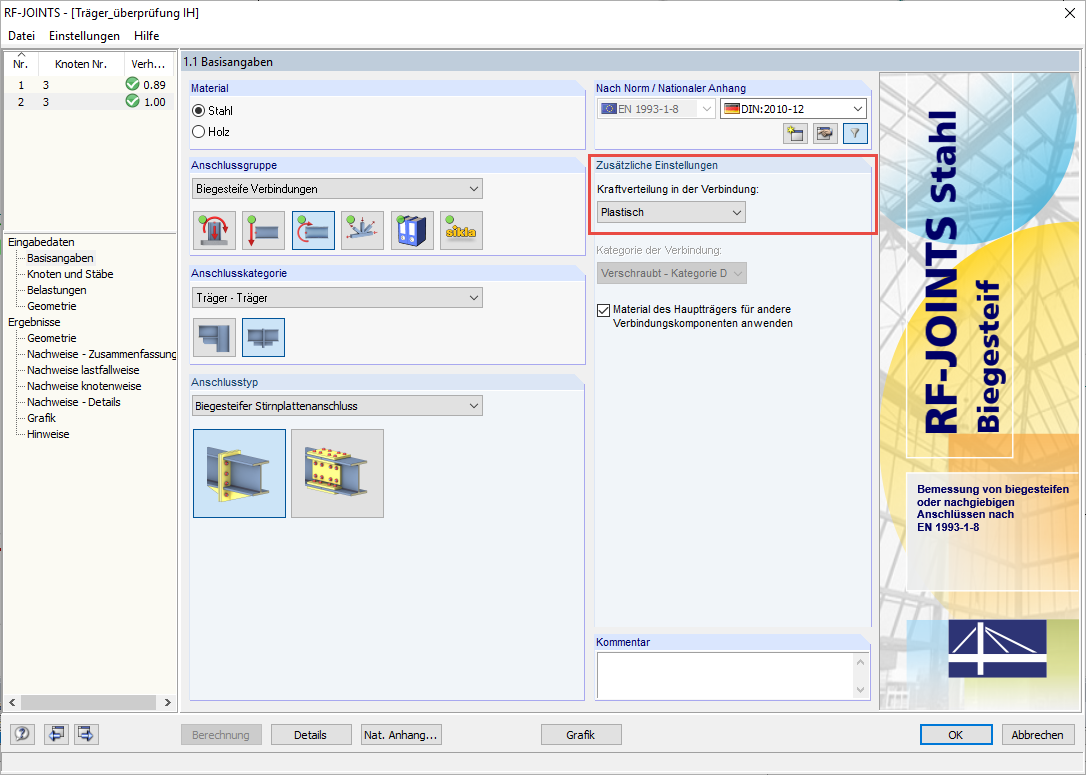Select Stahl material radio button
Screen dimensions: 1086x775
point(199,111)
